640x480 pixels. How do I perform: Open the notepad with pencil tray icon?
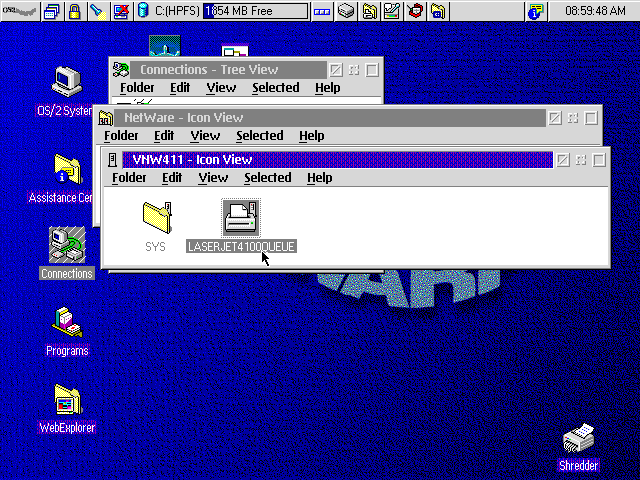(392, 11)
